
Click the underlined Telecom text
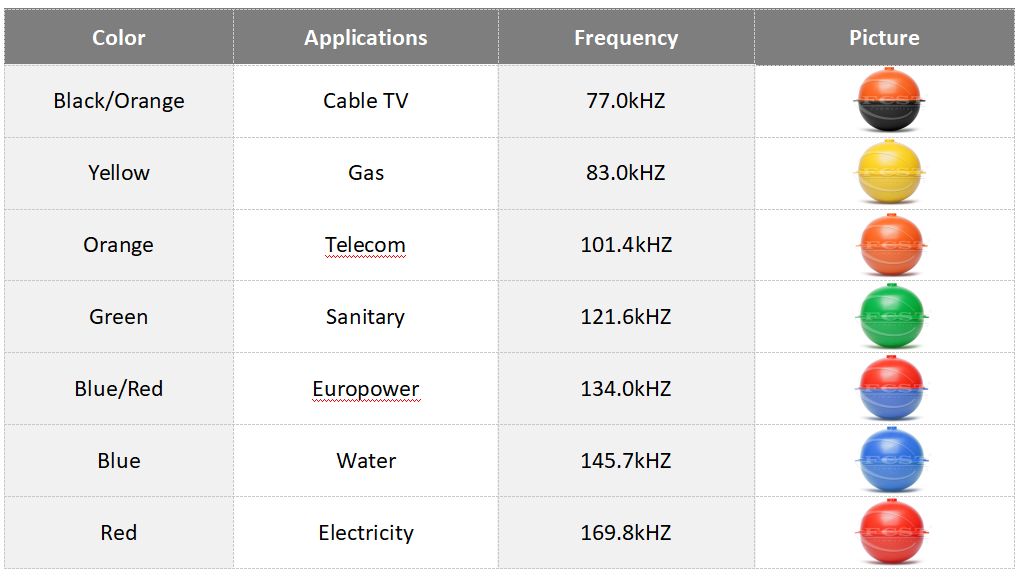365,245
